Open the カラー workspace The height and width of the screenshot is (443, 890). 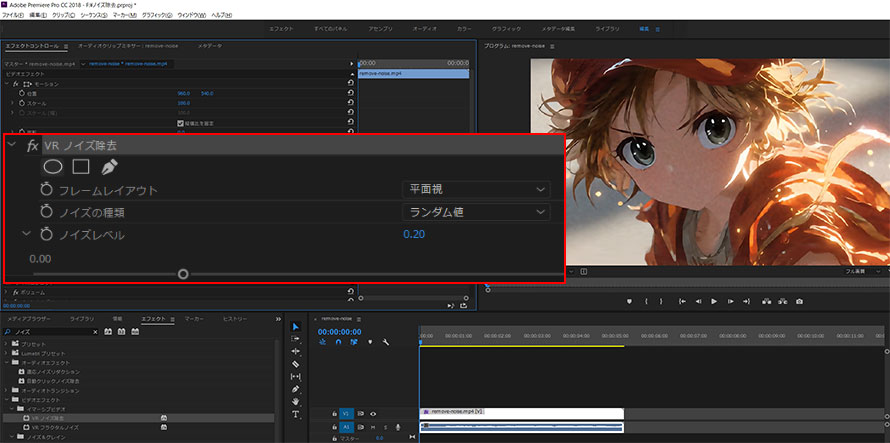tap(464, 29)
